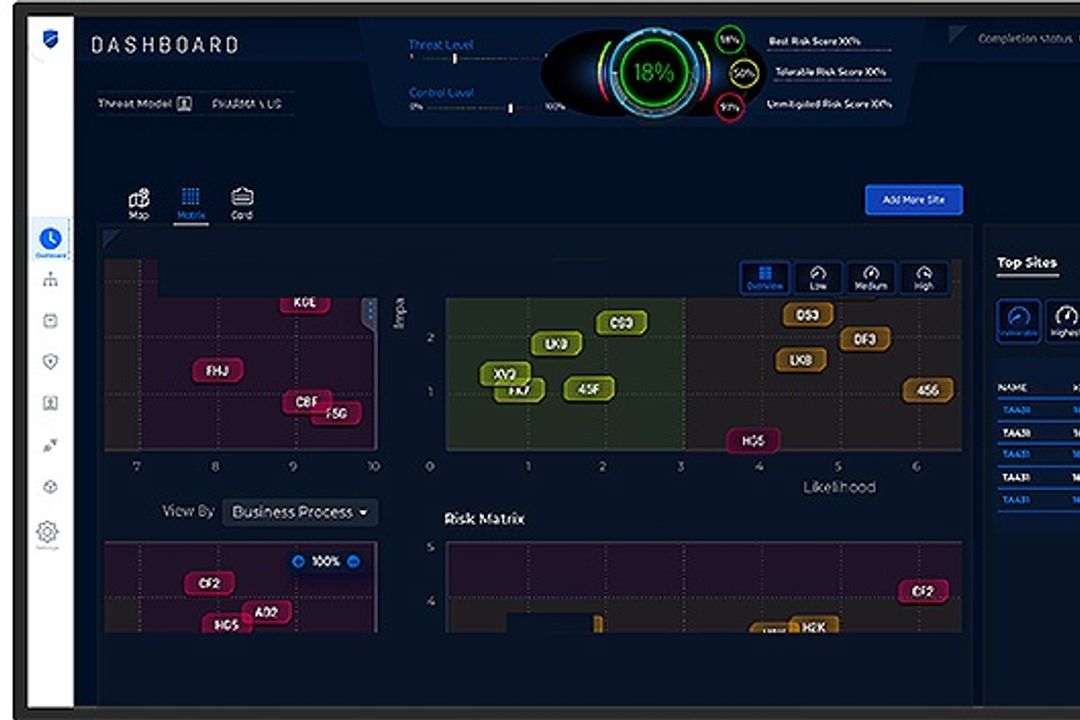
Task: Select the Highest gauge in Top Sites
Action: point(1064,320)
